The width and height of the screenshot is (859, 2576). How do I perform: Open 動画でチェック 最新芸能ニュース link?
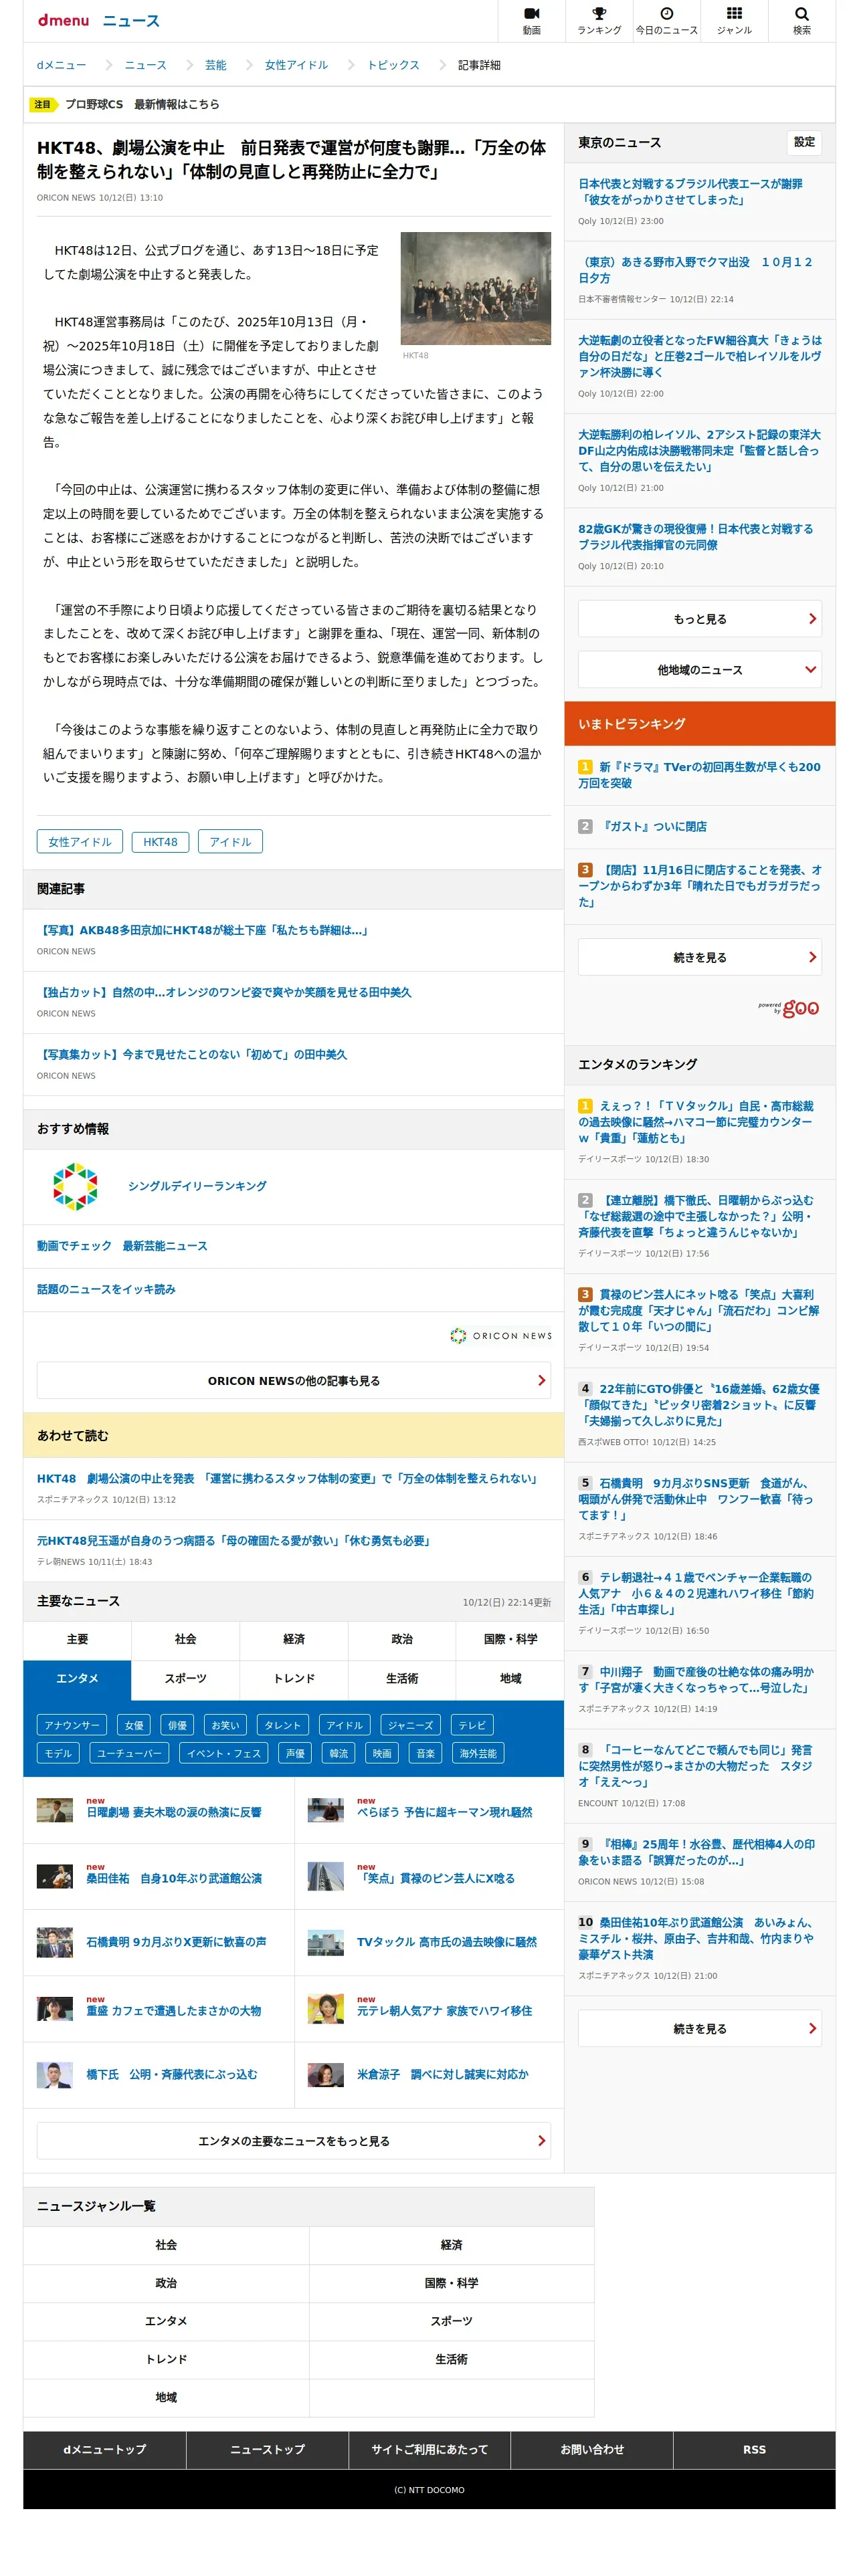[122, 1246]
